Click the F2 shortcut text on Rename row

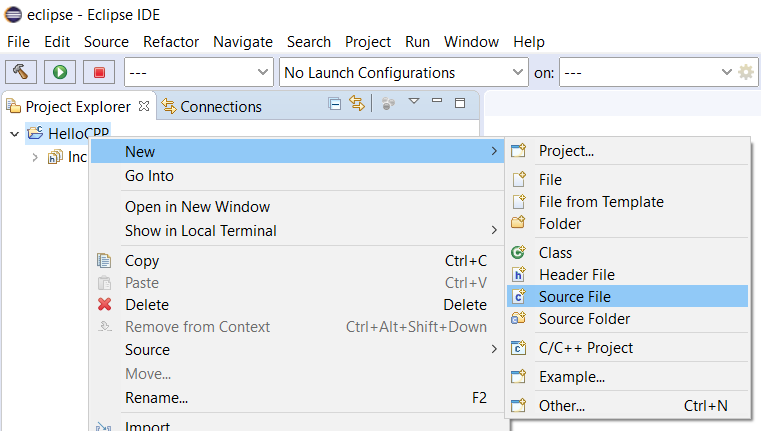480,398
